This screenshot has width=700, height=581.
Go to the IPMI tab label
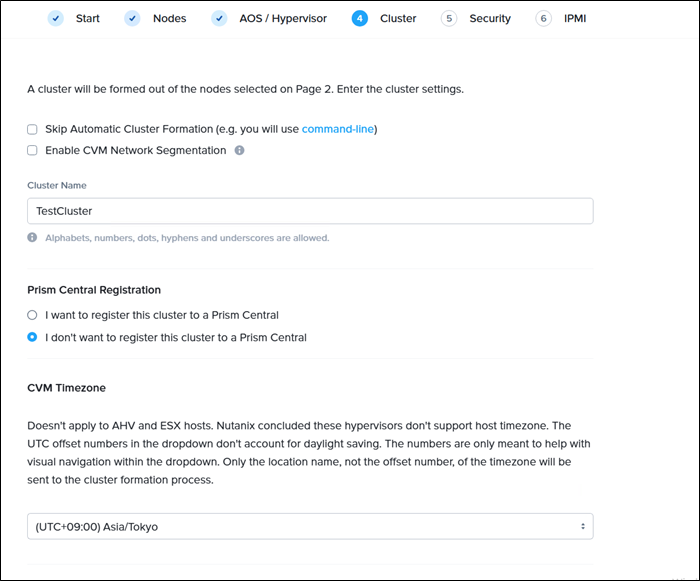[574, 18]
